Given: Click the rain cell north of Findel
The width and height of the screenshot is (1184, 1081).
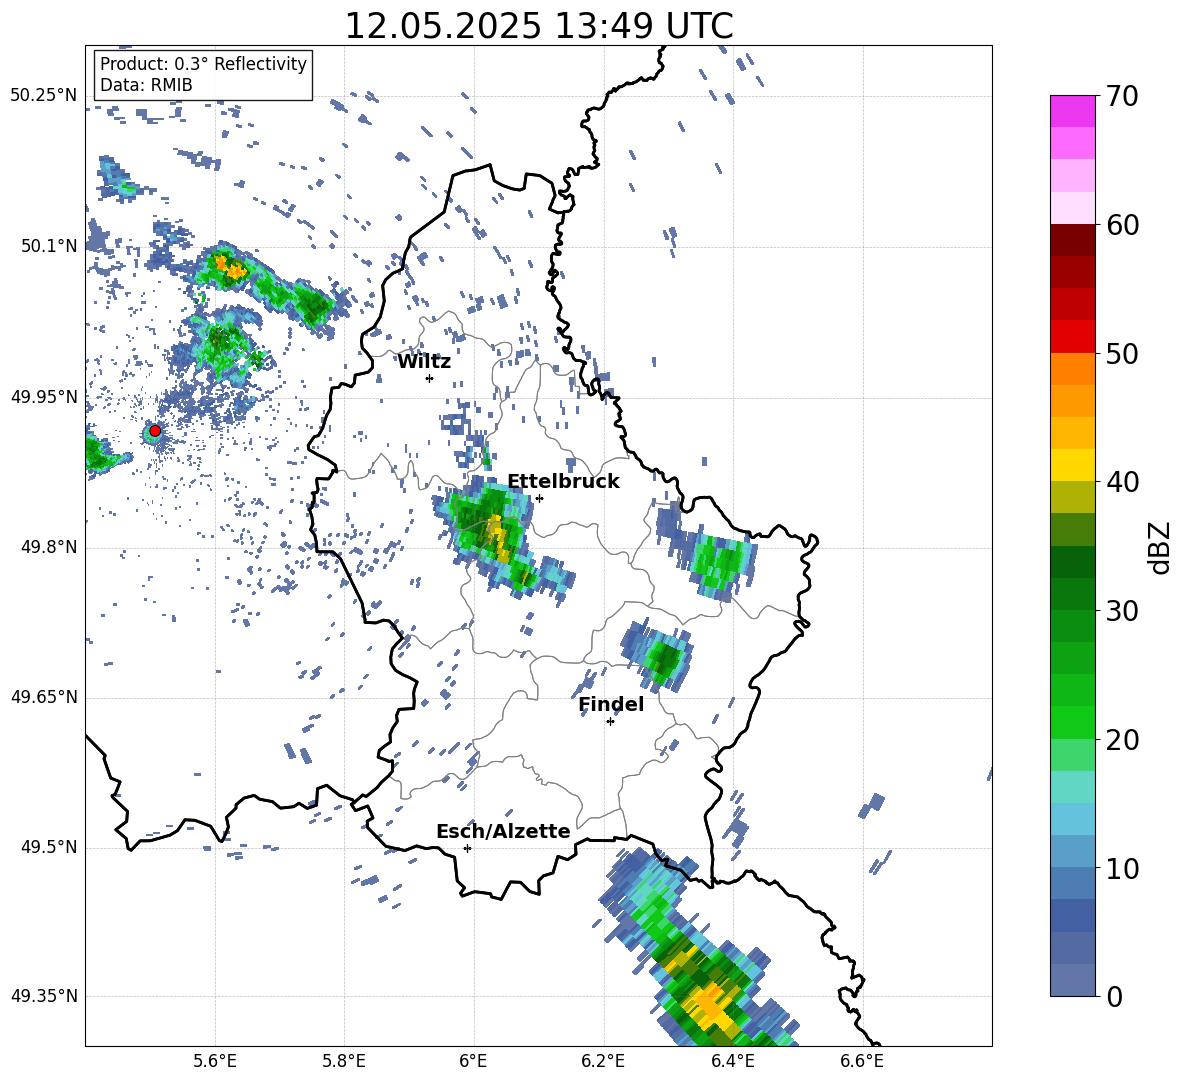Looking at the screenshot, I should tap(657, 654).
